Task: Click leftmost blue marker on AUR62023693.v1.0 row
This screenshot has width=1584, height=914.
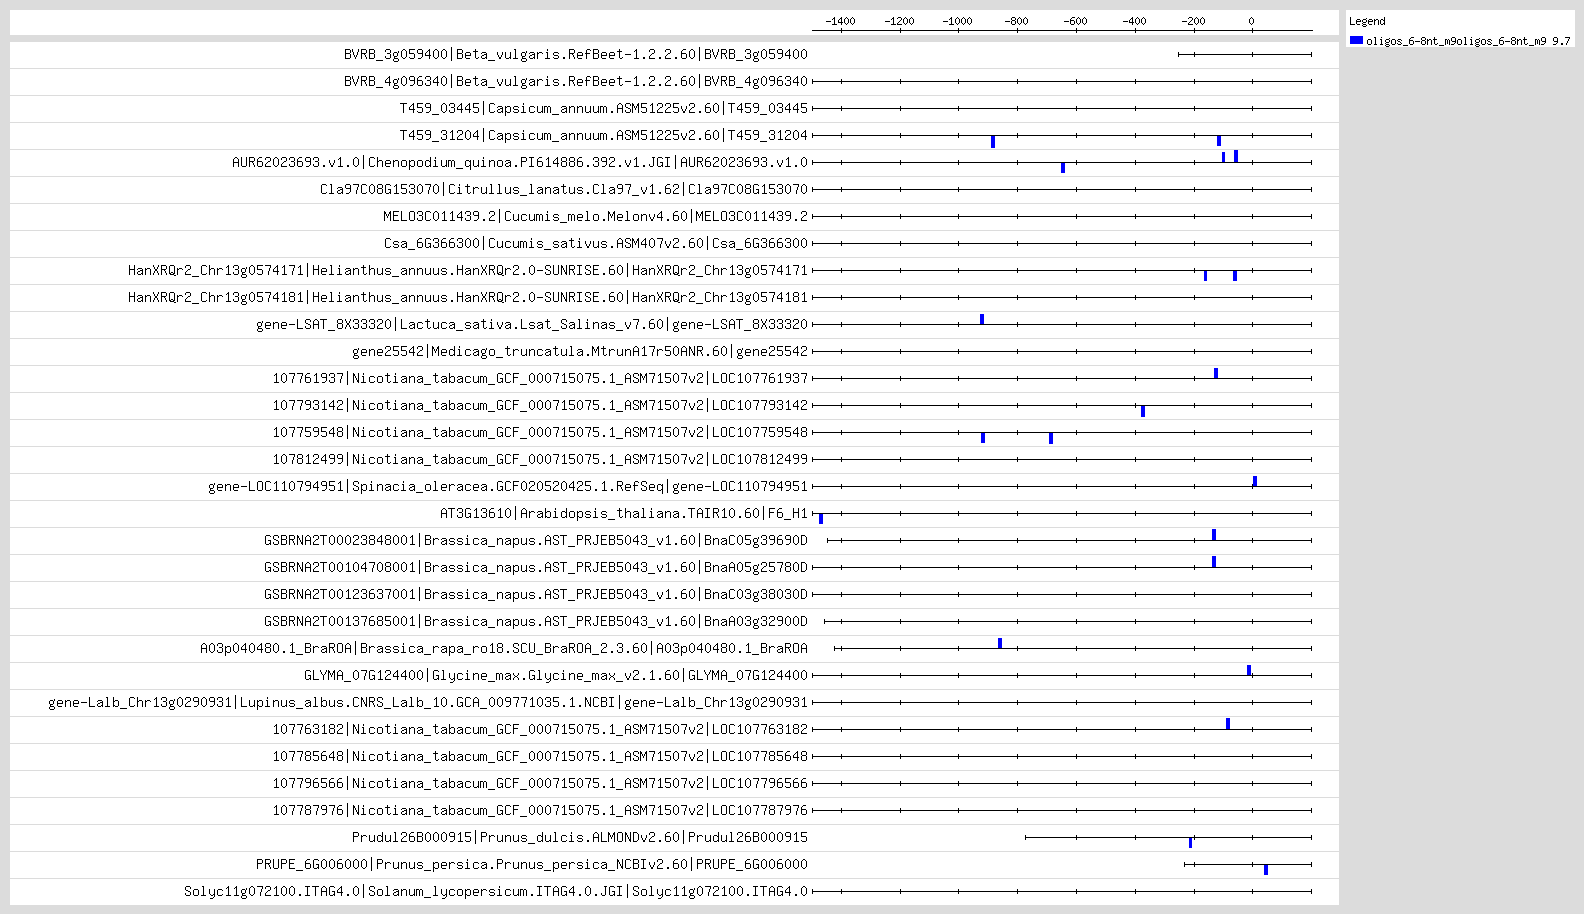Action: [1063, 168]
